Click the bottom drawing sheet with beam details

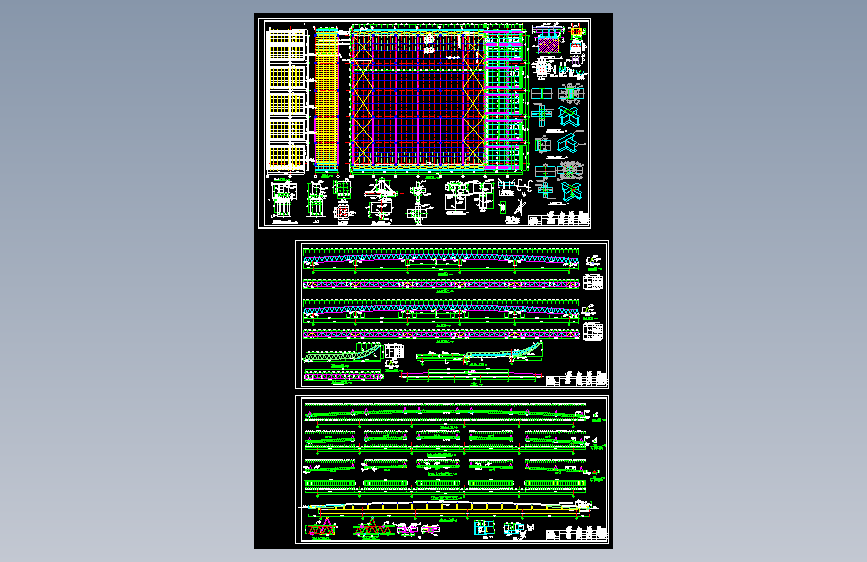click(x=452, y=470)
